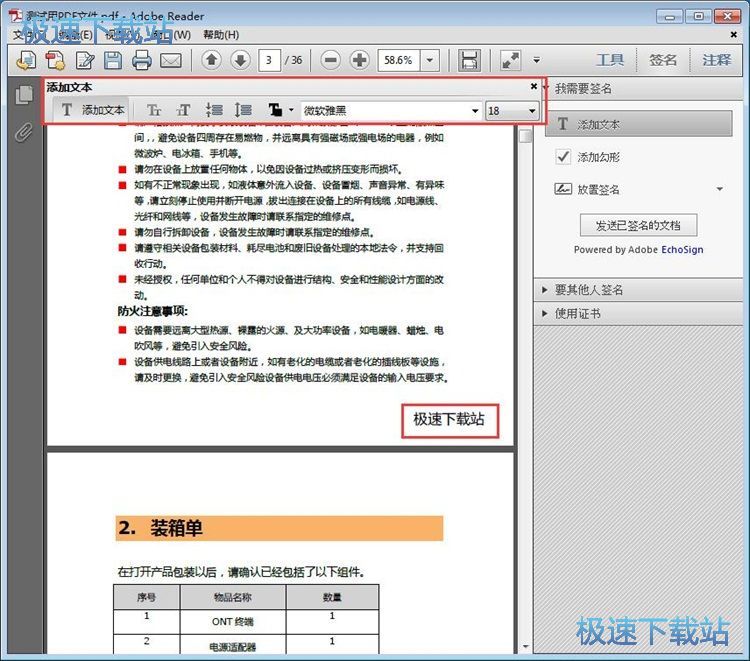
Task: Click the heading 防火注意事项:
Action: coord(153,311)
